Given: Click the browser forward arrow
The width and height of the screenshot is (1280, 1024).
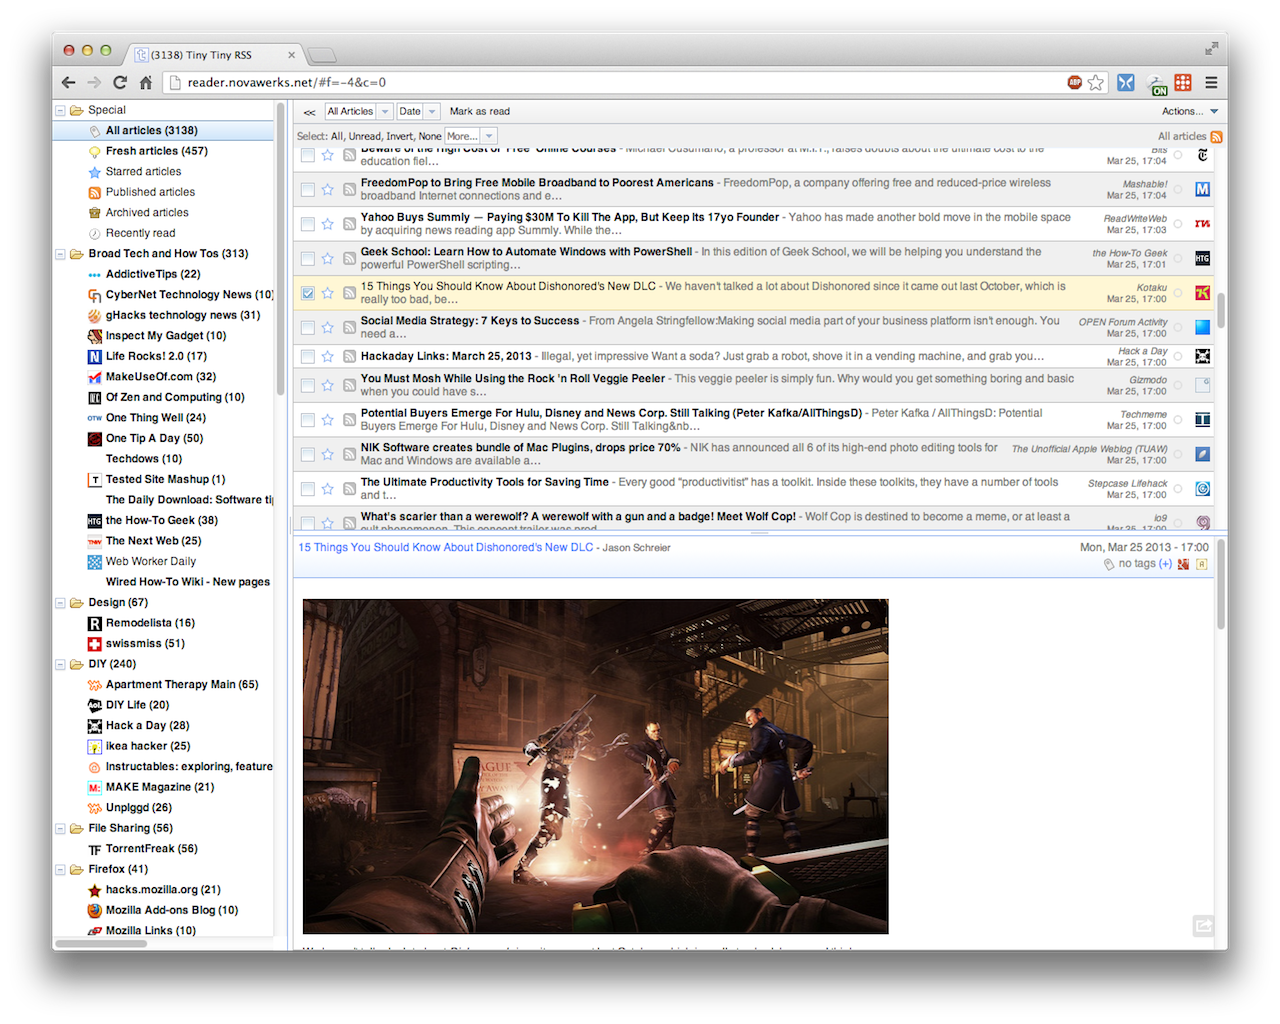Looking at the screenshot, I should point(94,83).
